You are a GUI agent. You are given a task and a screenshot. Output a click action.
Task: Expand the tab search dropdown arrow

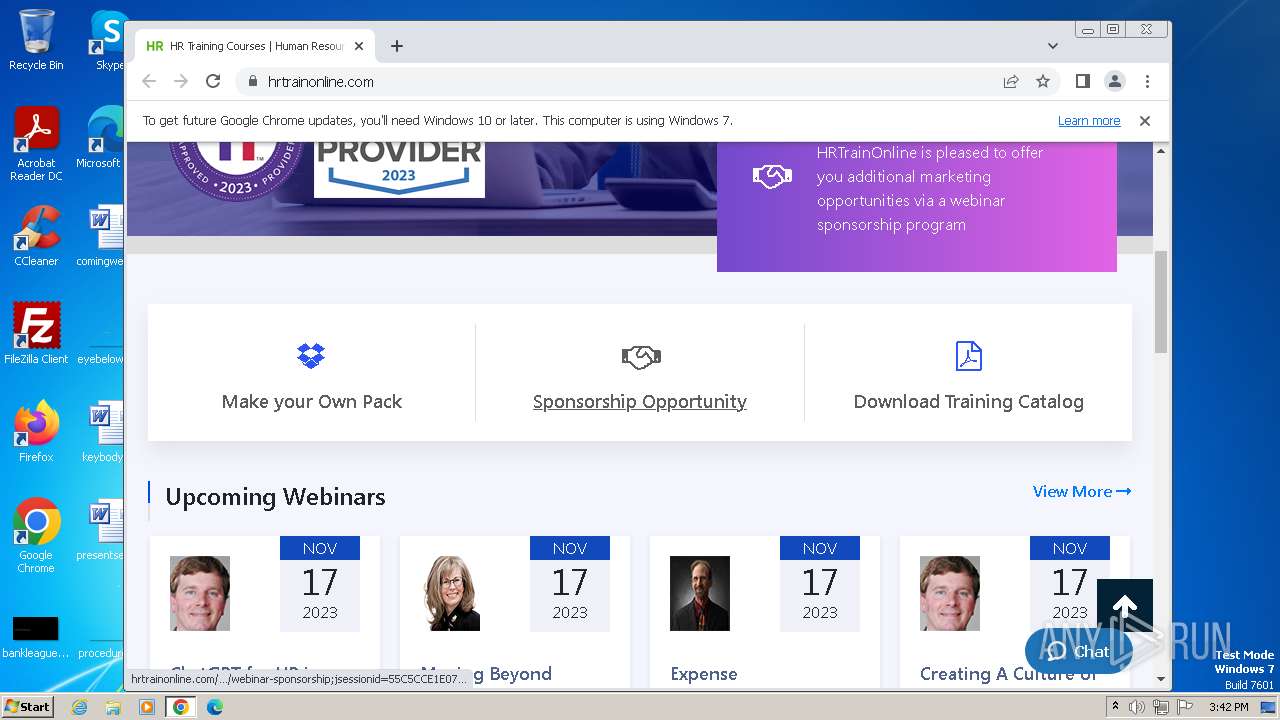[1053, 46]
